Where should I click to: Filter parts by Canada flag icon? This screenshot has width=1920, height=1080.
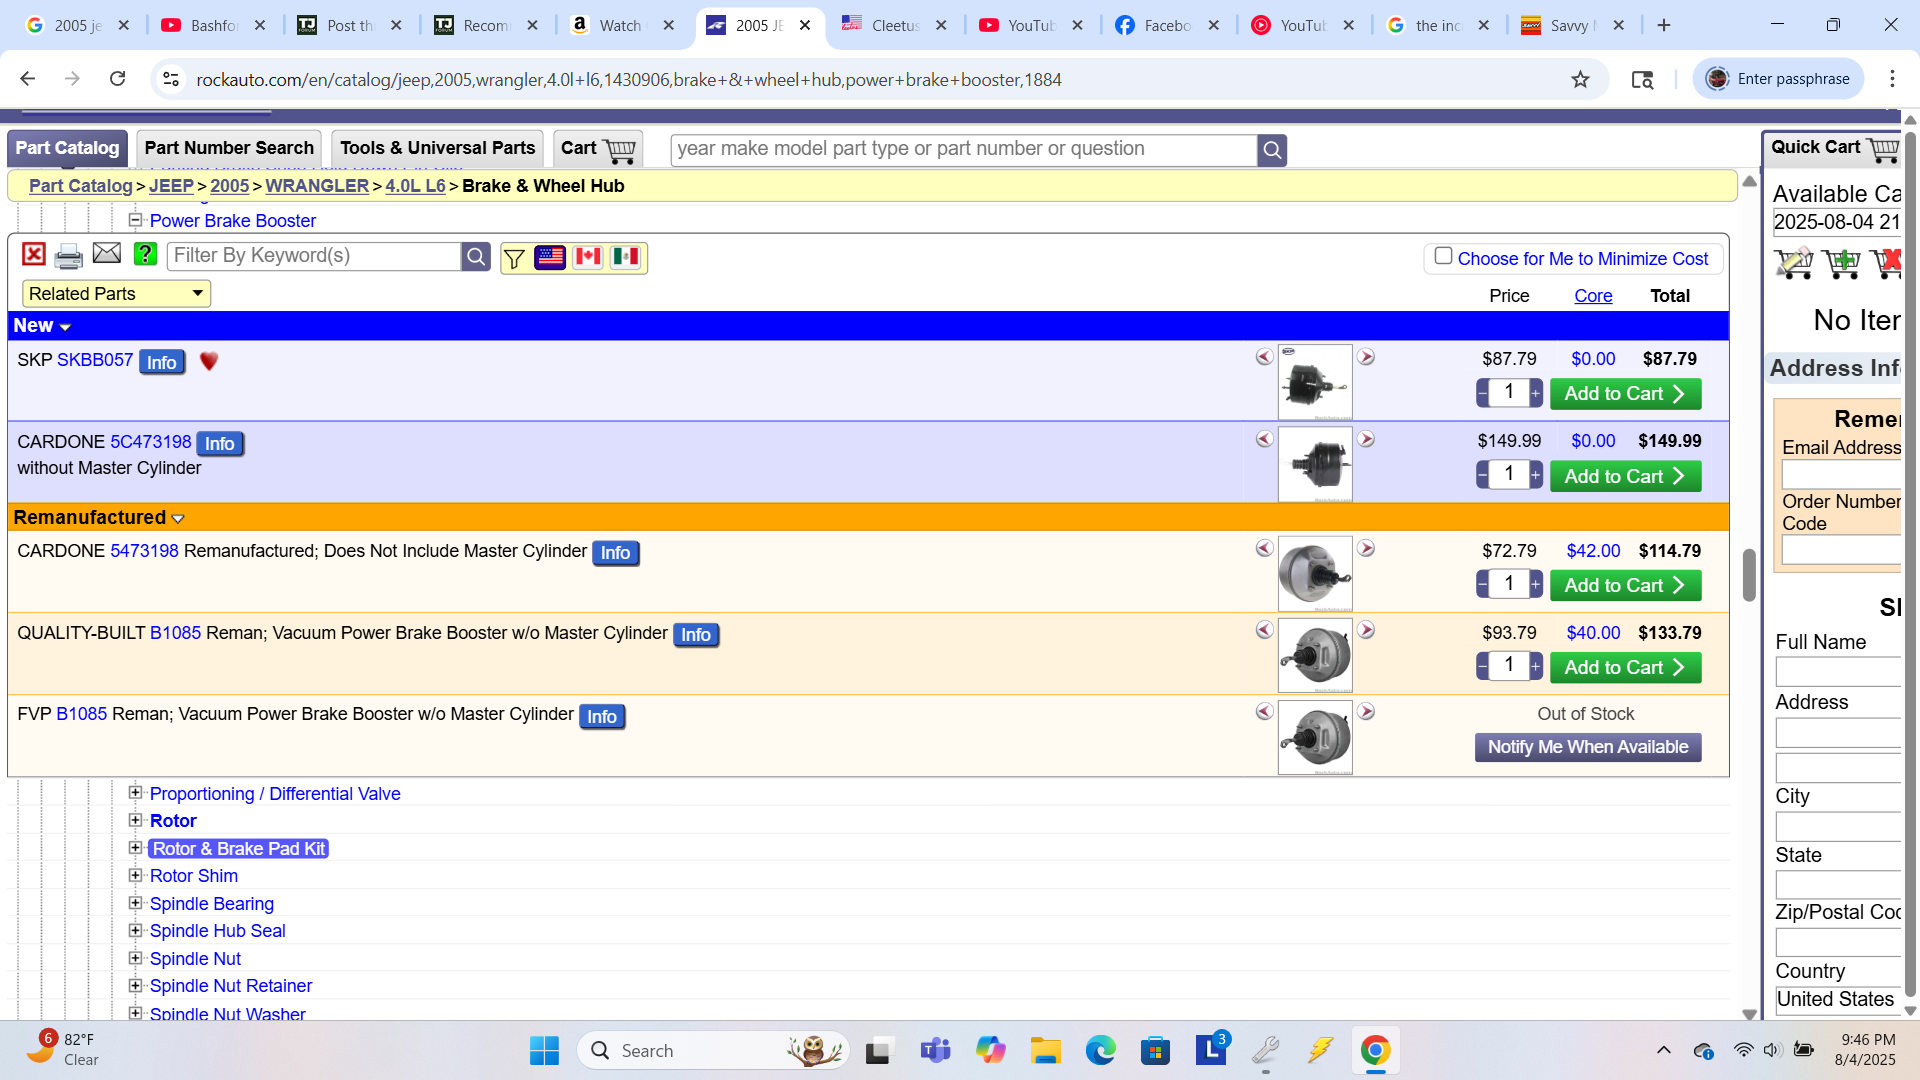pyautogui.click(x=588, y=257)
